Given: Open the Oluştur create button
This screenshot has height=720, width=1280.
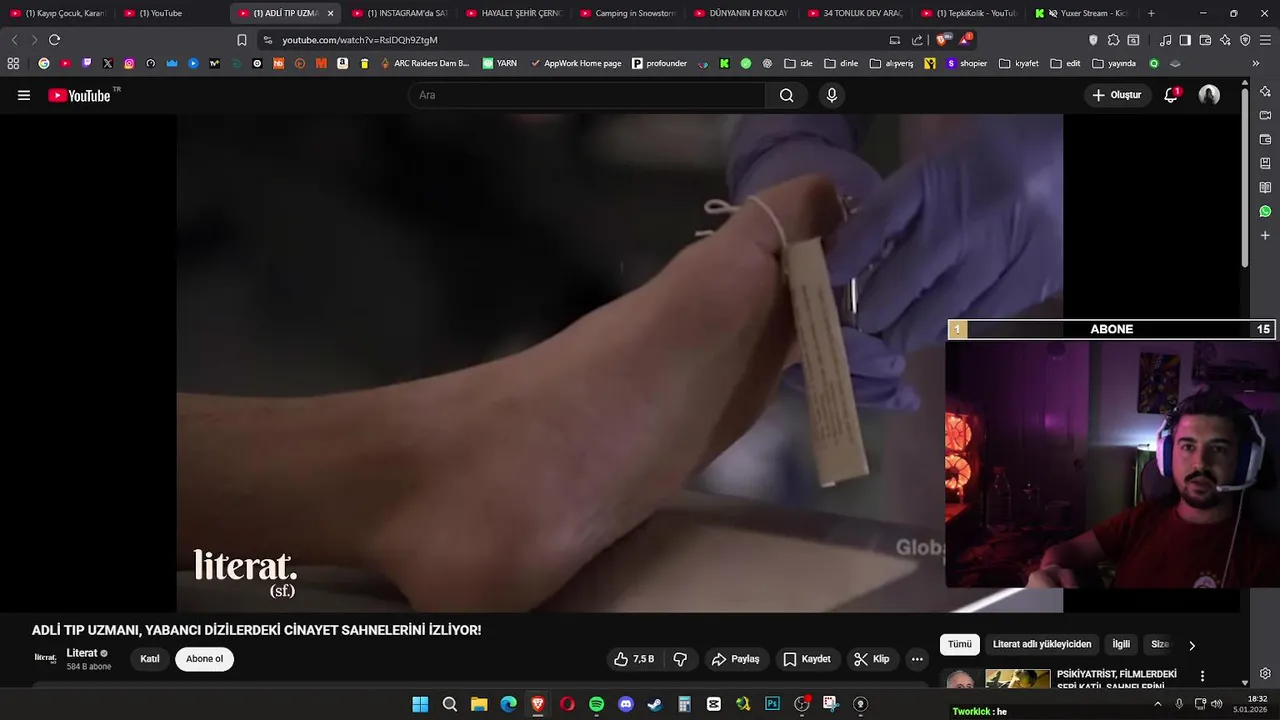Looking at the screenshot, I should (x=1117, y=95).
